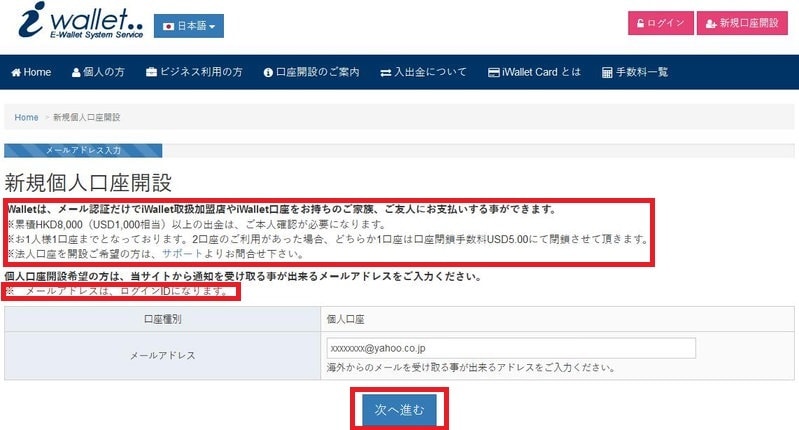Click the 海外からのメール hint text
This screenshot has width=799, height=430.
point(471,368)
